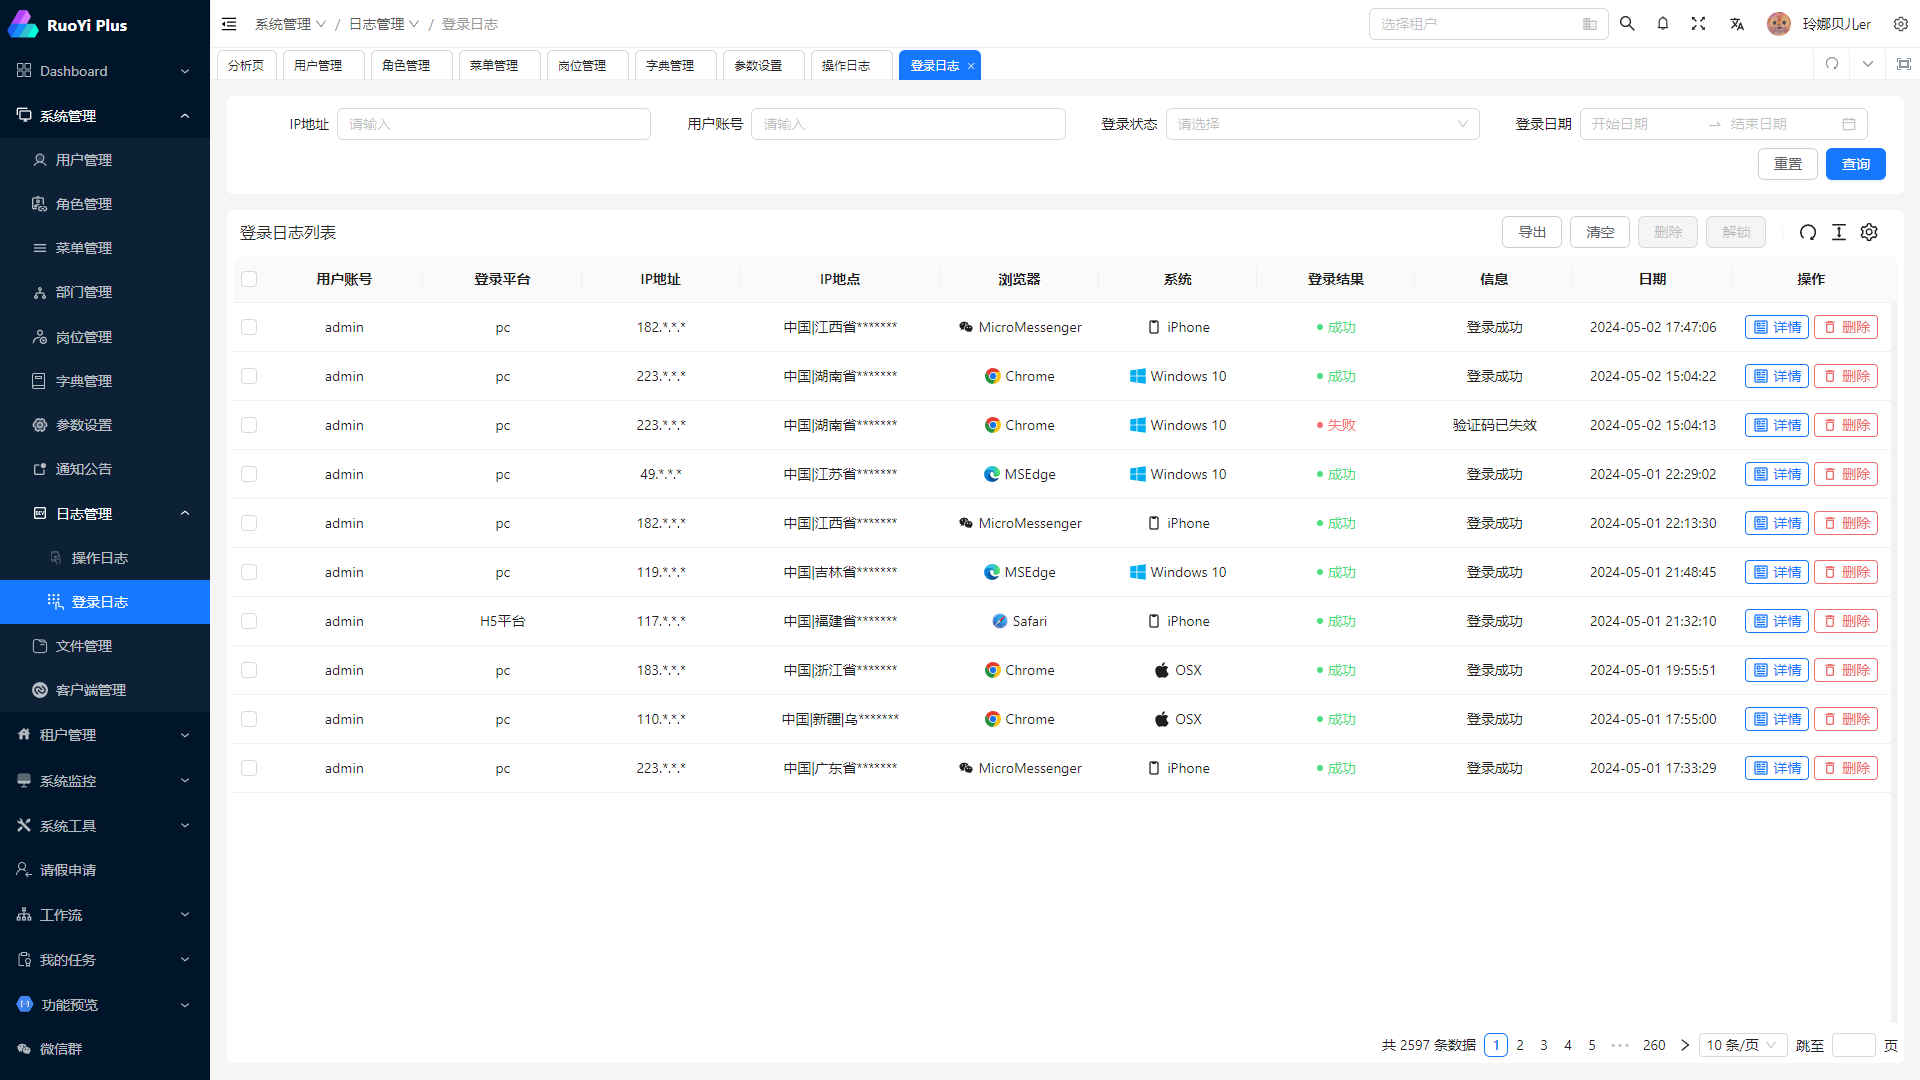Select all rows with header checkbox

pyautogui.click(x=249, y=279)
